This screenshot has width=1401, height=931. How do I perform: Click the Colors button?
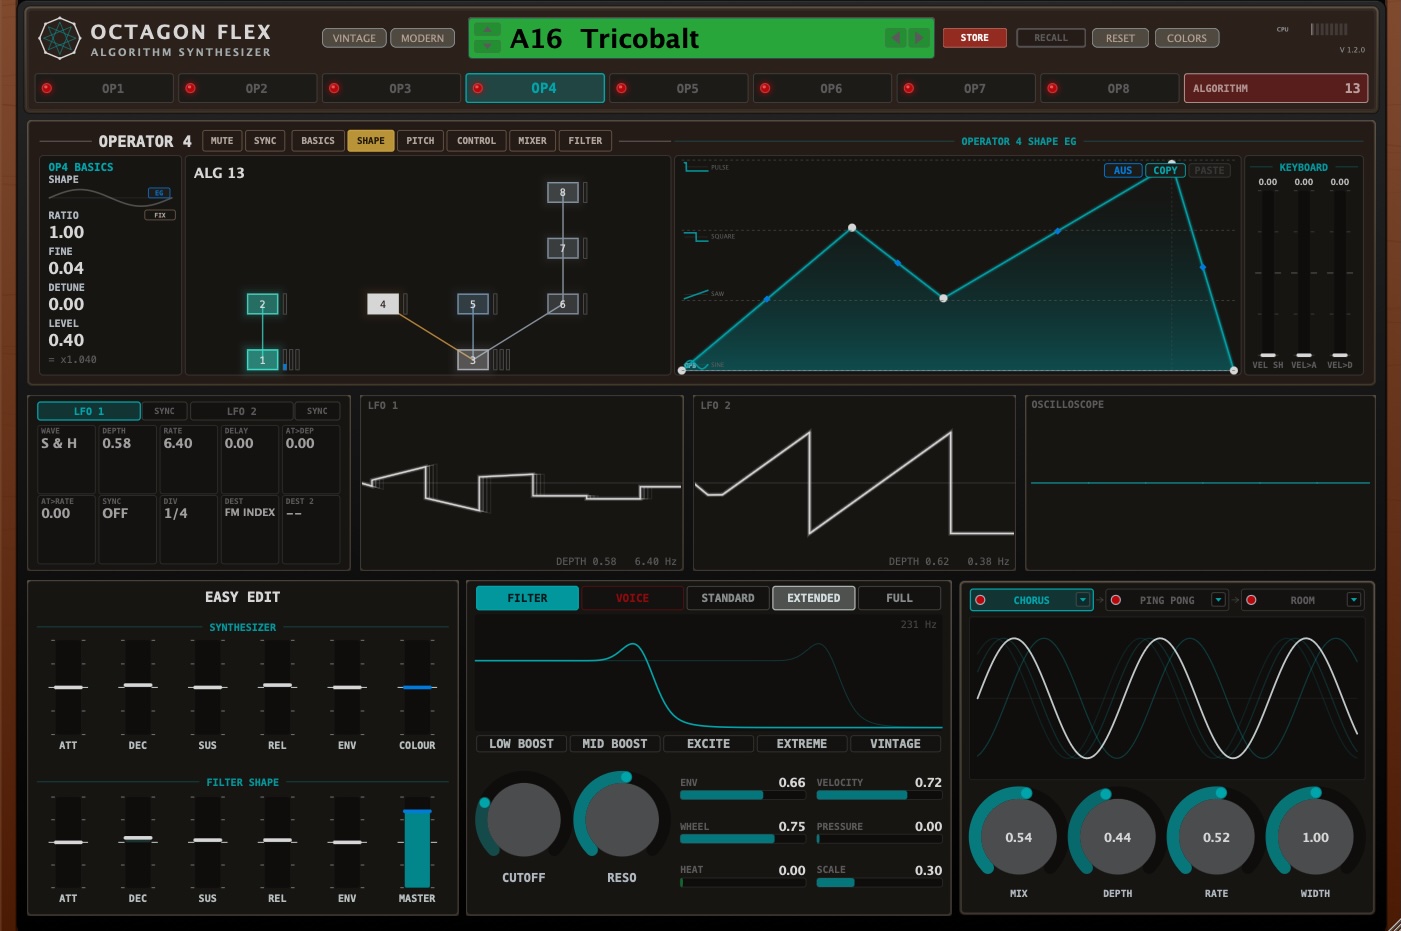coord(1187,38)
